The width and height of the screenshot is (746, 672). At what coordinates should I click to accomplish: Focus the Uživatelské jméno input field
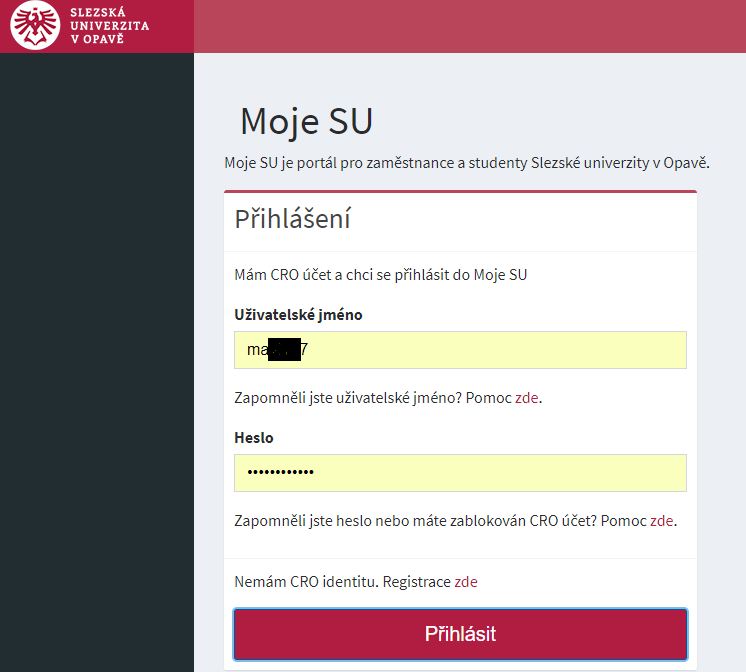tap(460, 350)
